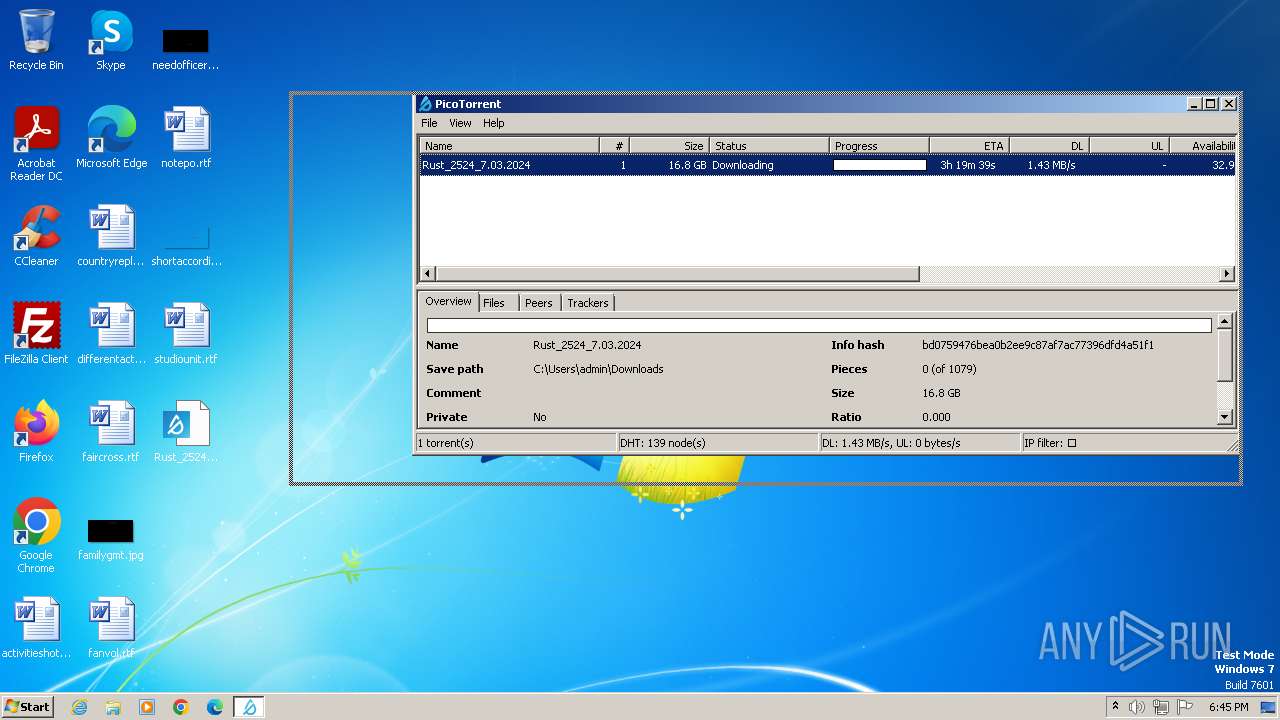Launch Microsoft Edge desktop shortcut

pyautogui.click(x=111, y=138)
